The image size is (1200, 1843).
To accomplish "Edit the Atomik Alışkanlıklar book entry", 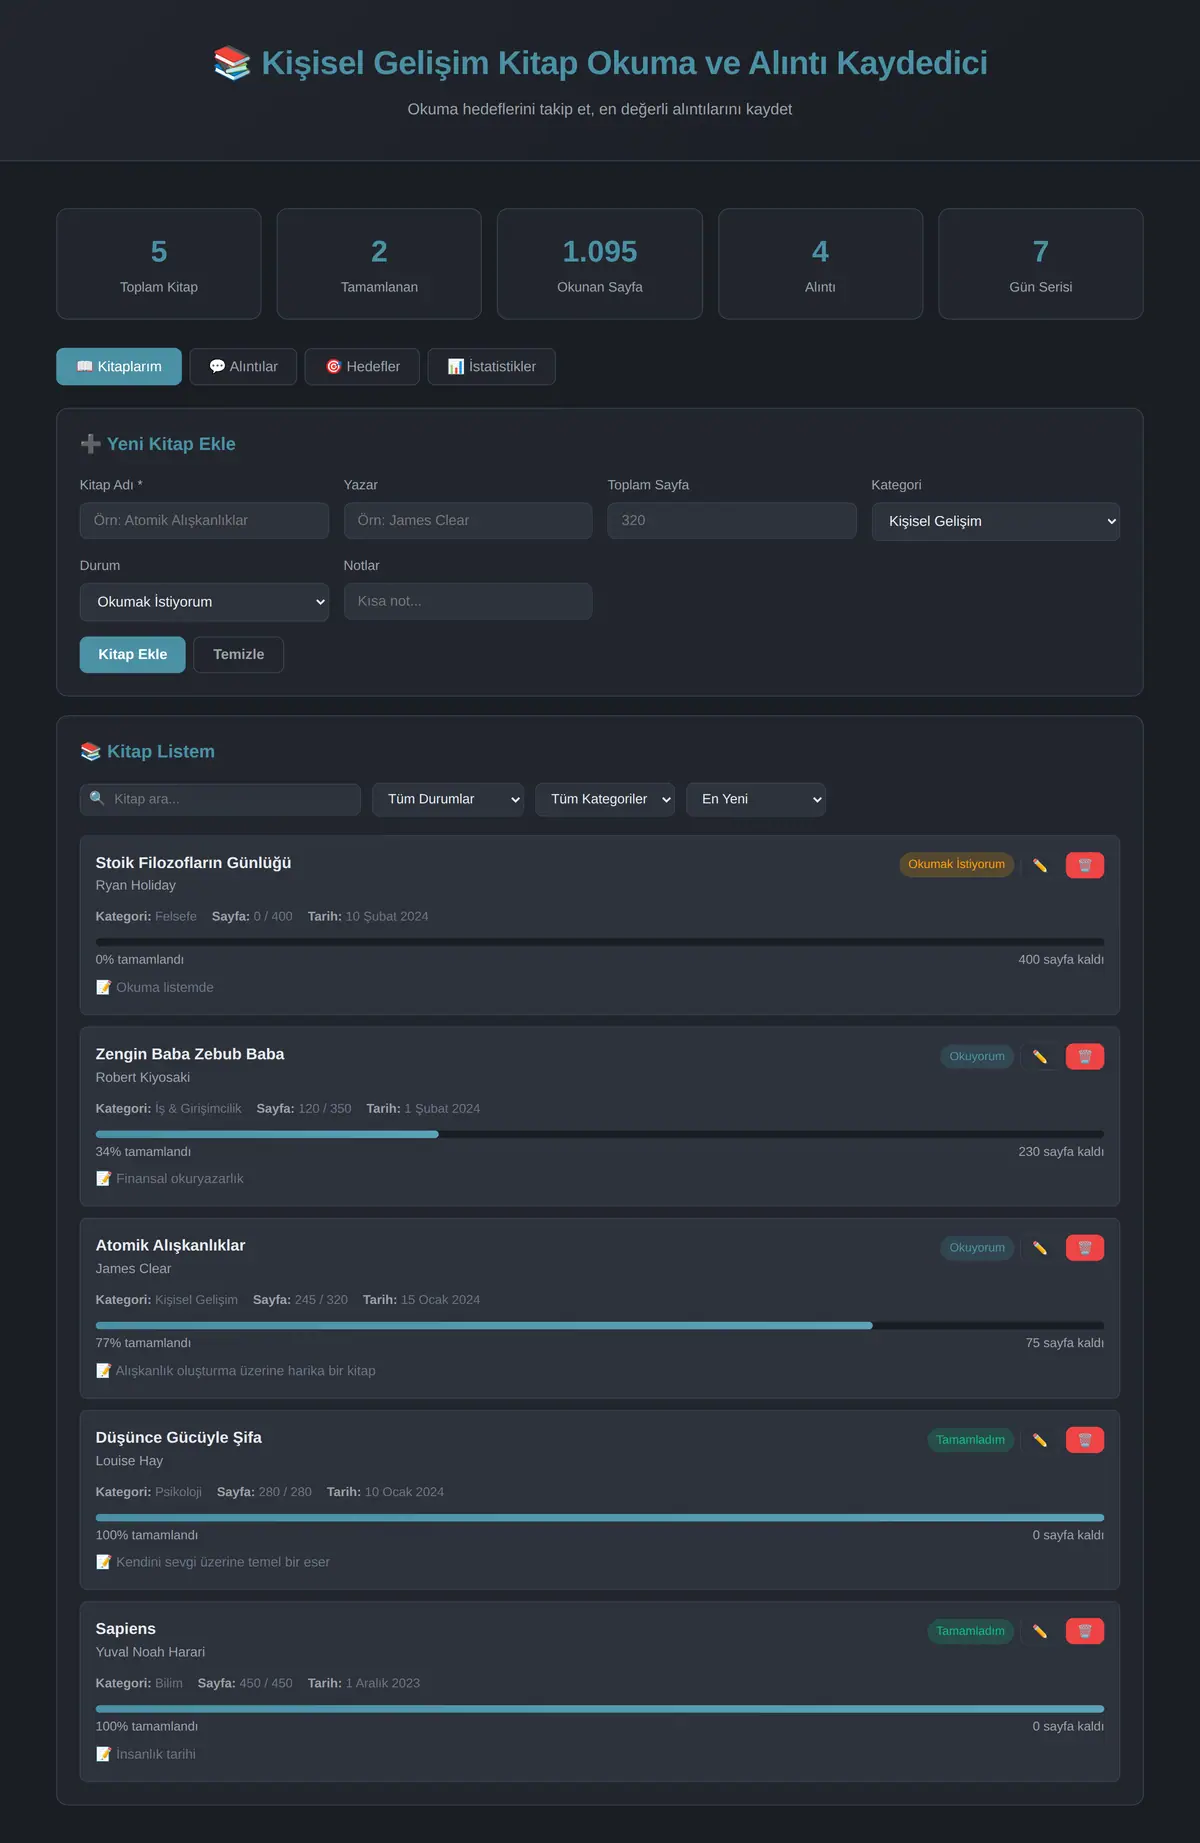I will pyautogui.click(x=1040, y=1248).
